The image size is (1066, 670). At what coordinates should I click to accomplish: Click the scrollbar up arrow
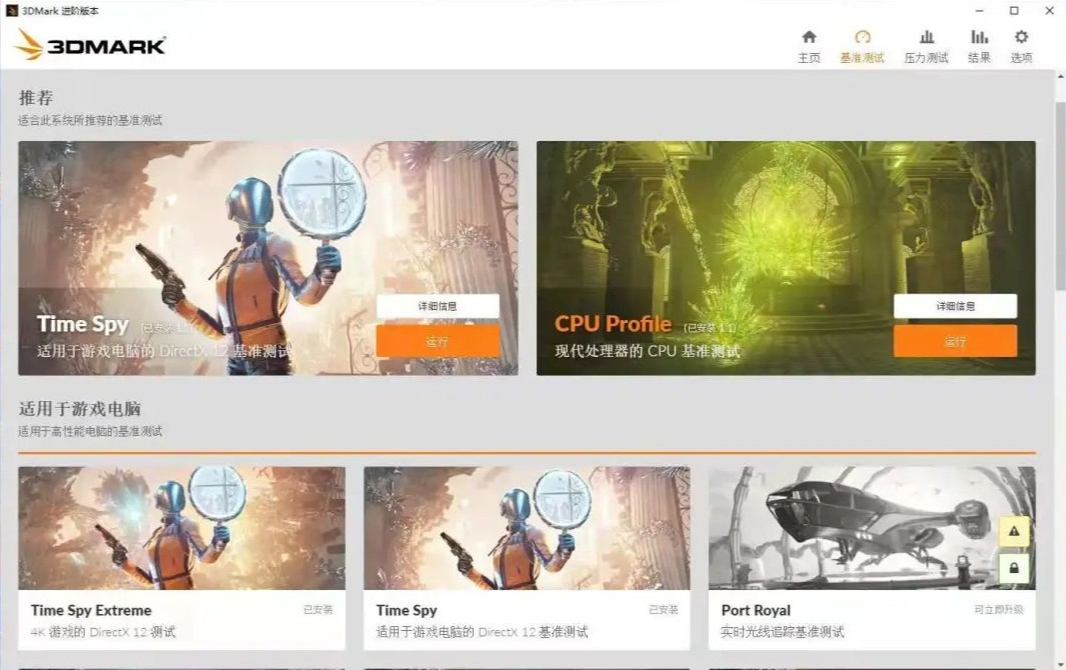[1060, 75]
